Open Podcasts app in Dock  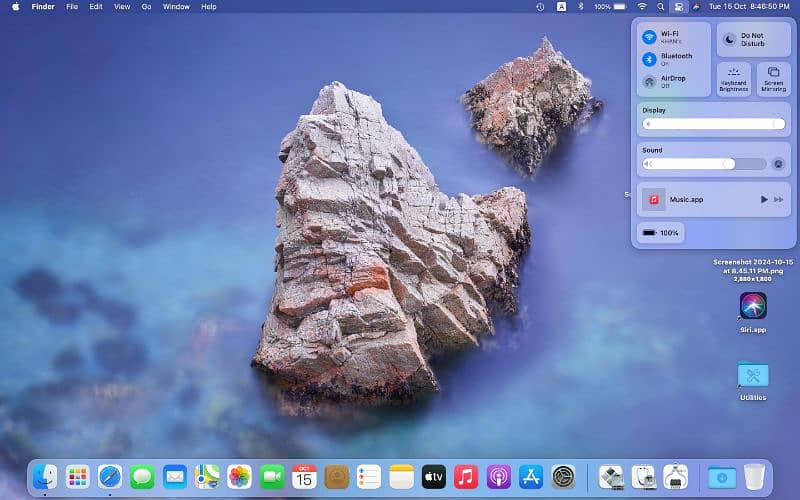(x=498, y=477)
